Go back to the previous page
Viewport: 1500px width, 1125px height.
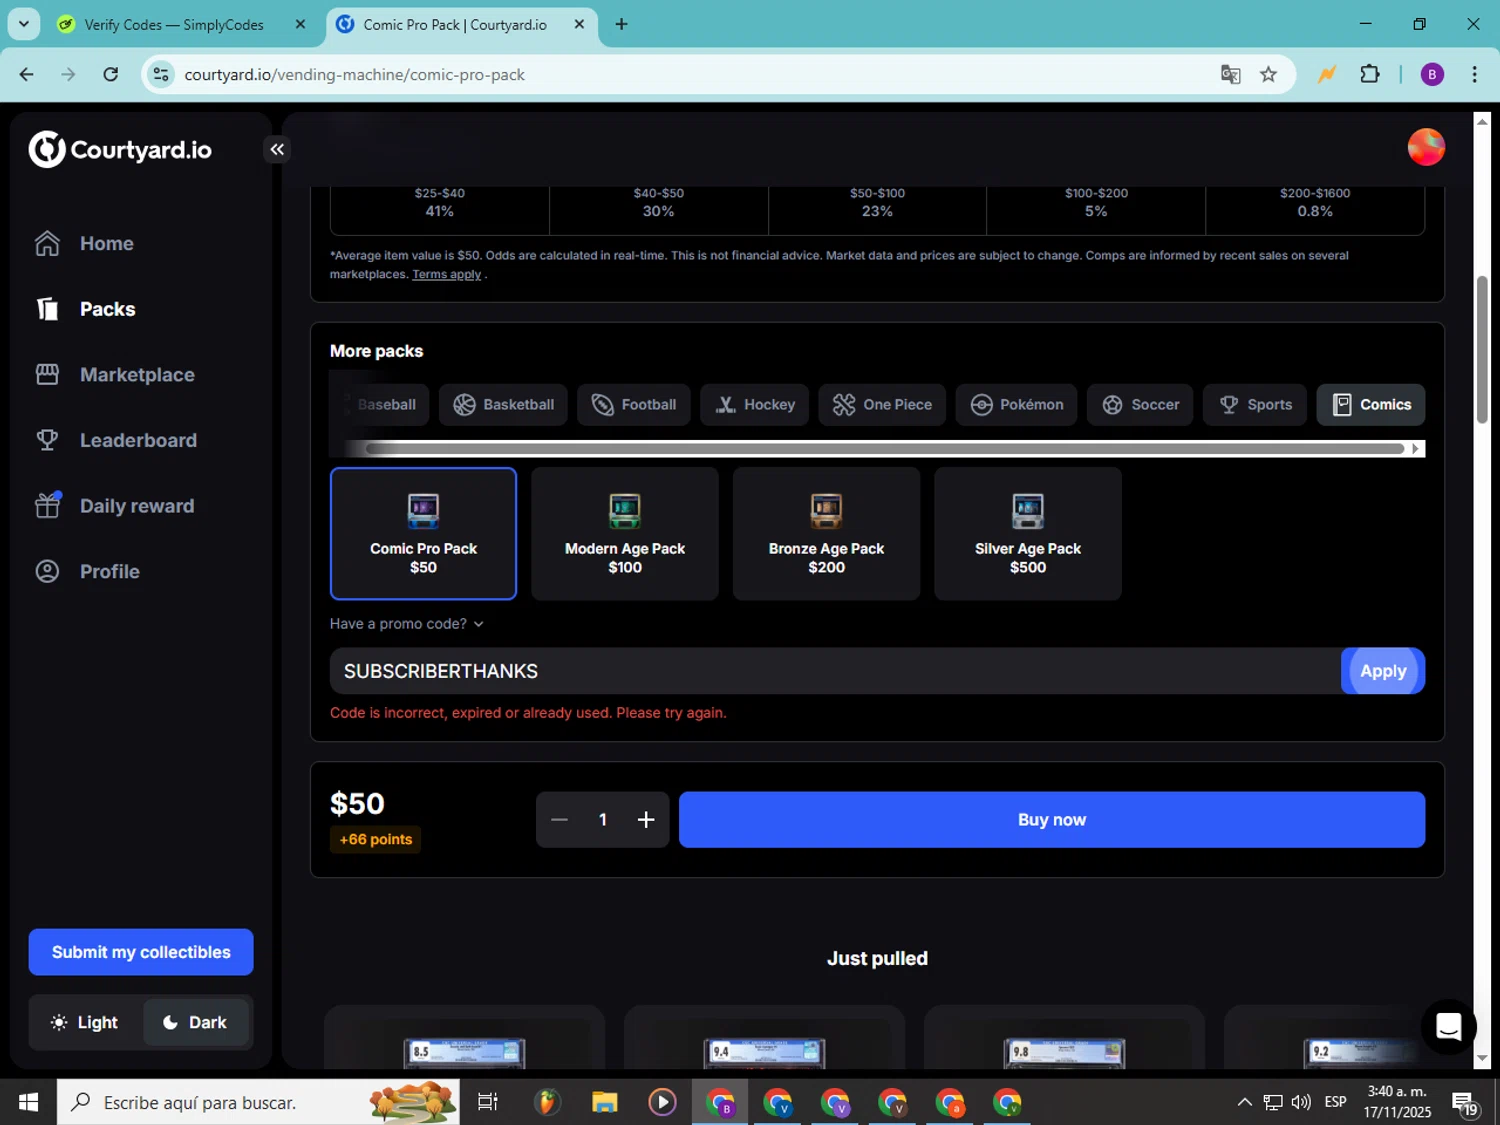[27, 74]
